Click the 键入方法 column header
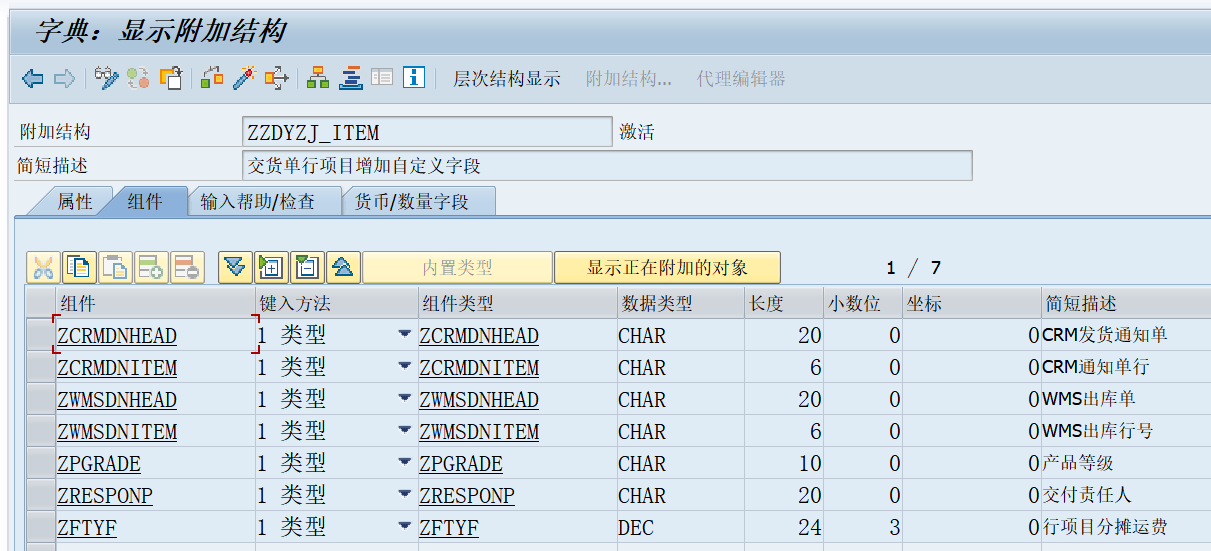This screenshot has width=1211, height=551. coord(337,303)
